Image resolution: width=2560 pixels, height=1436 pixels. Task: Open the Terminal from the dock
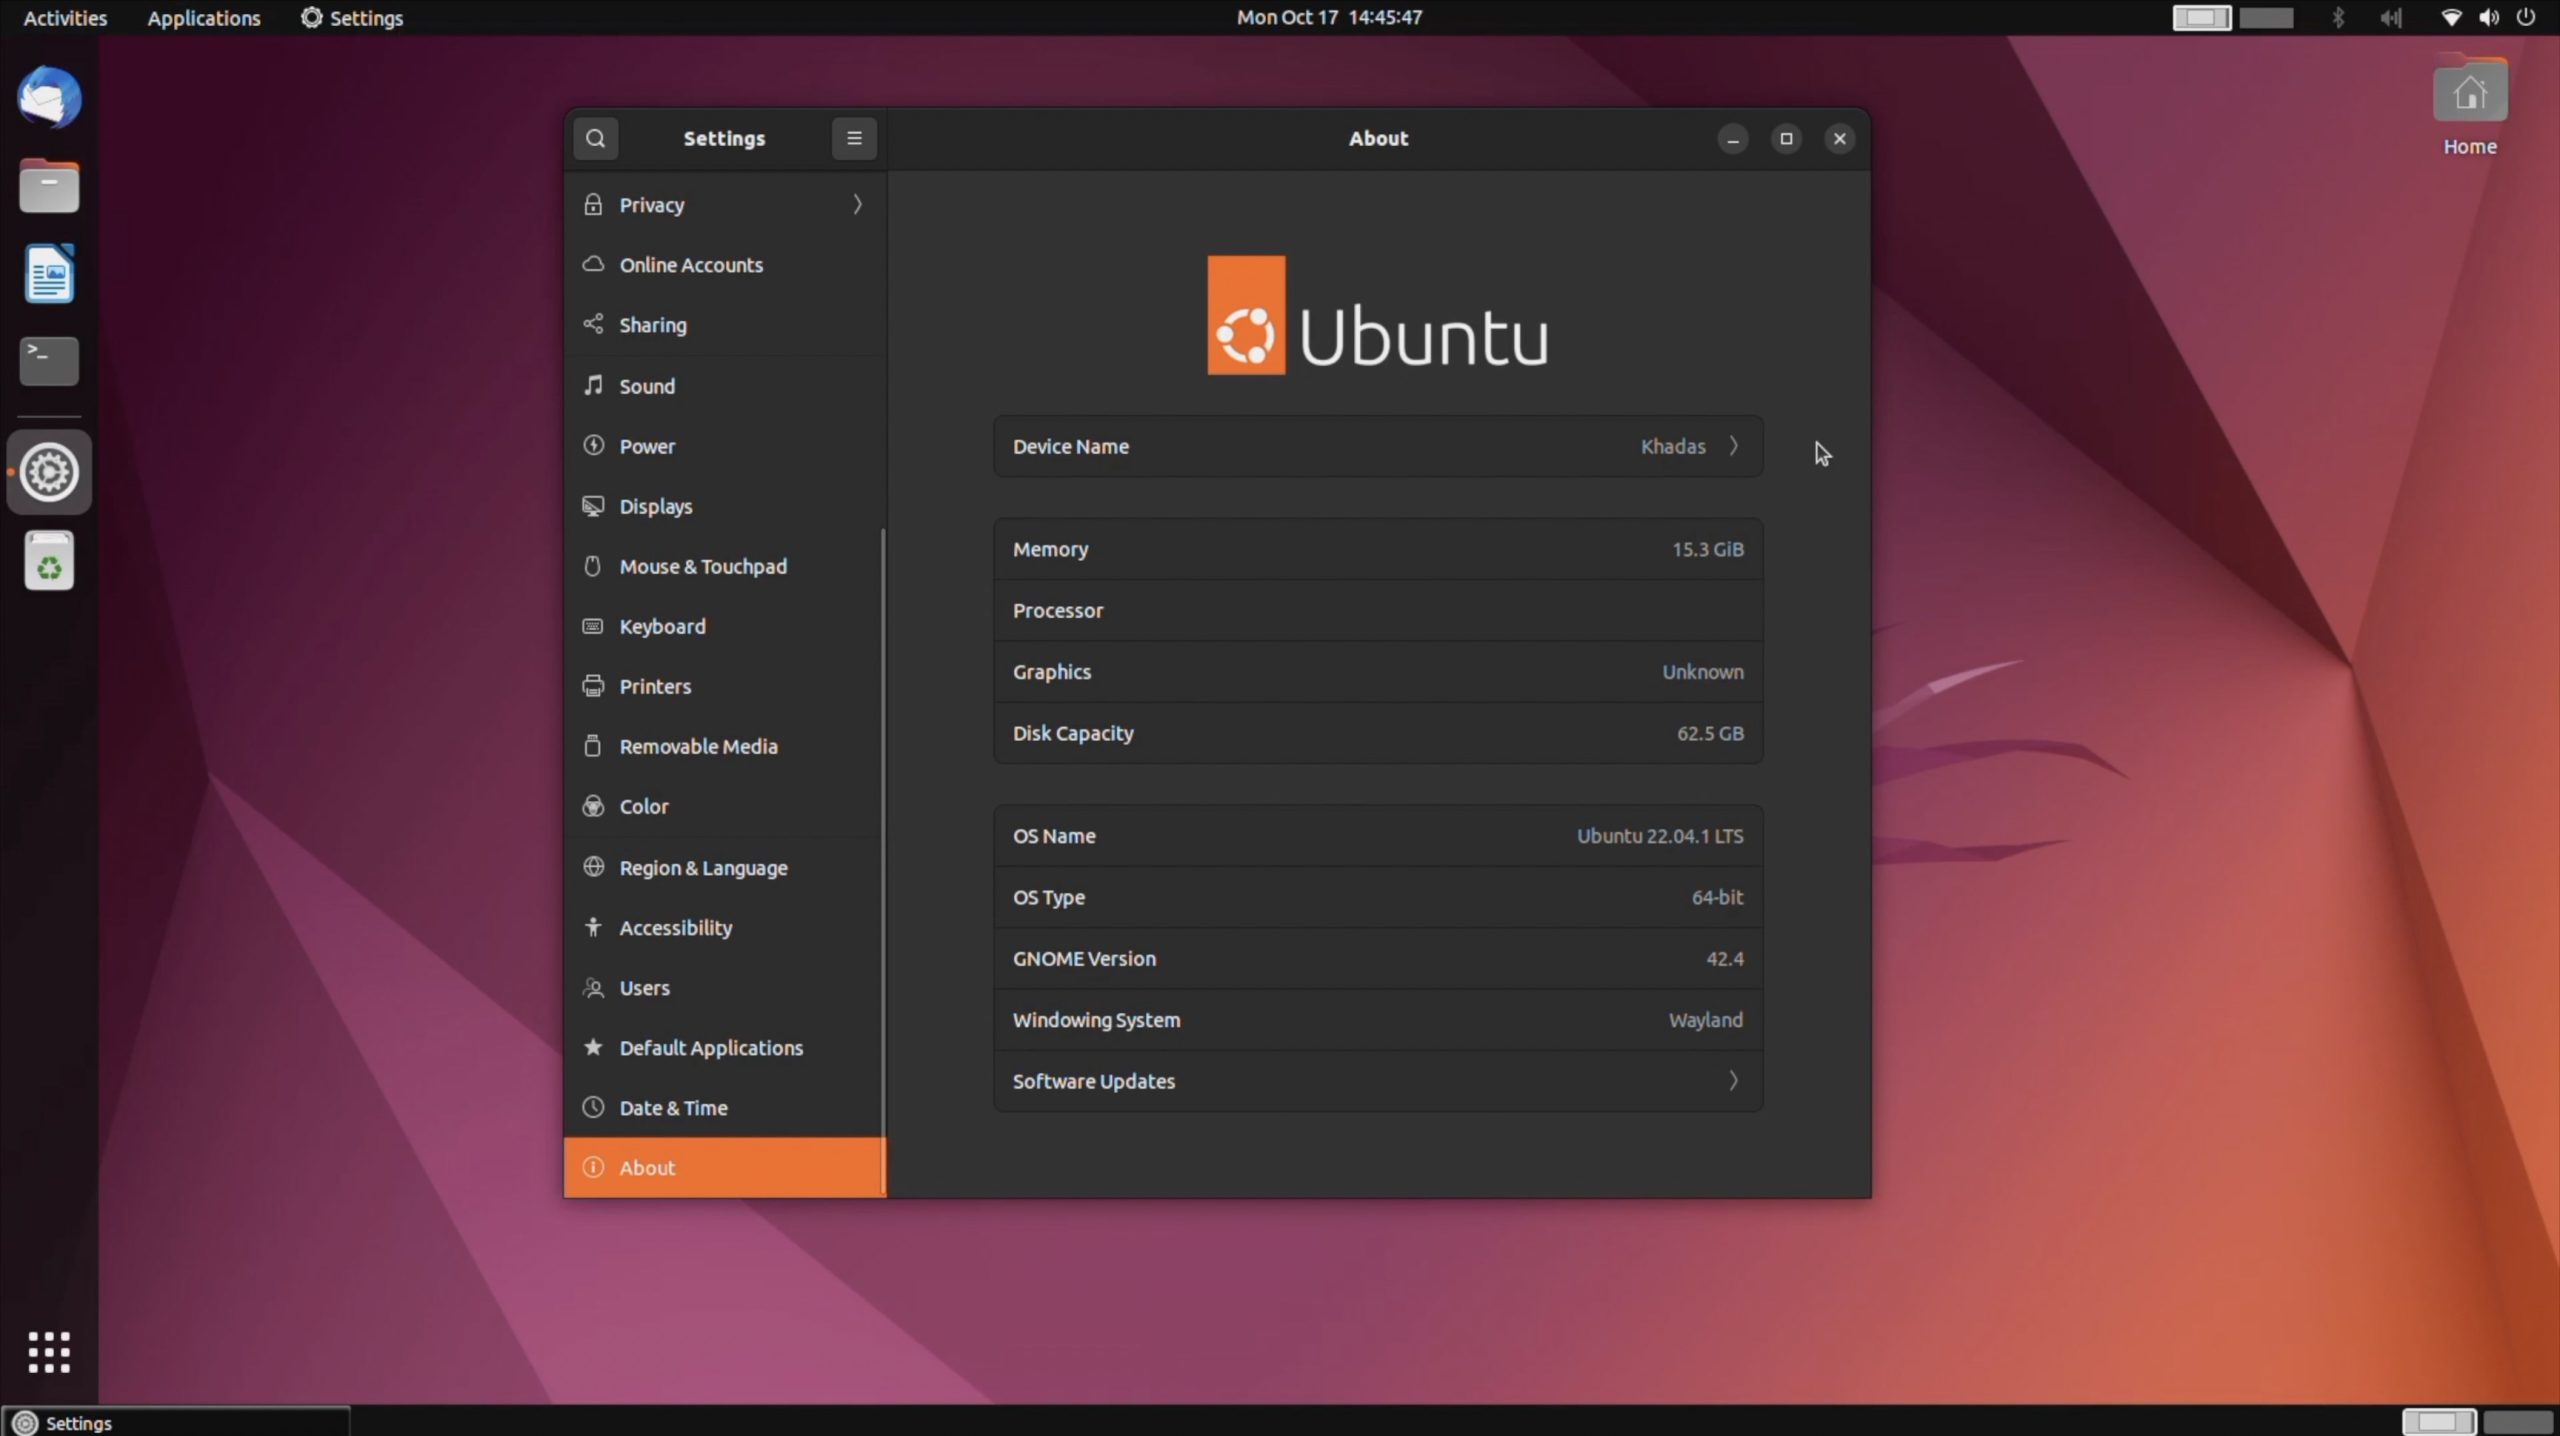[48, 361]
